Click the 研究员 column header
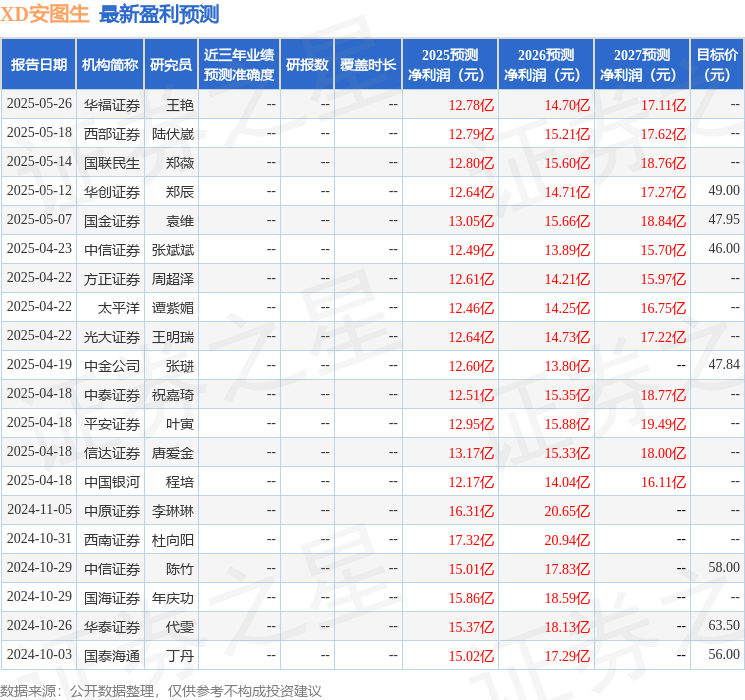 tap(171, 65)
